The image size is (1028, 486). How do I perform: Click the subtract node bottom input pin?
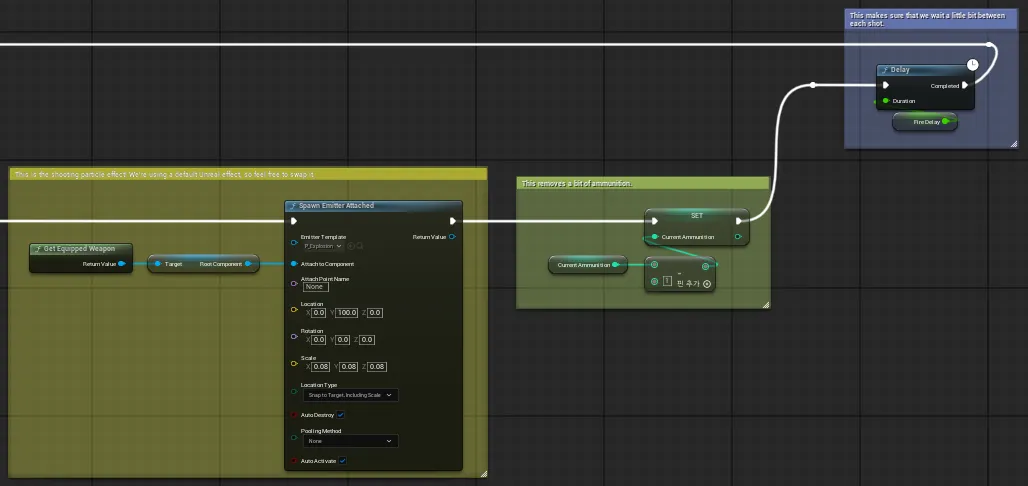(x=654, y=282)
